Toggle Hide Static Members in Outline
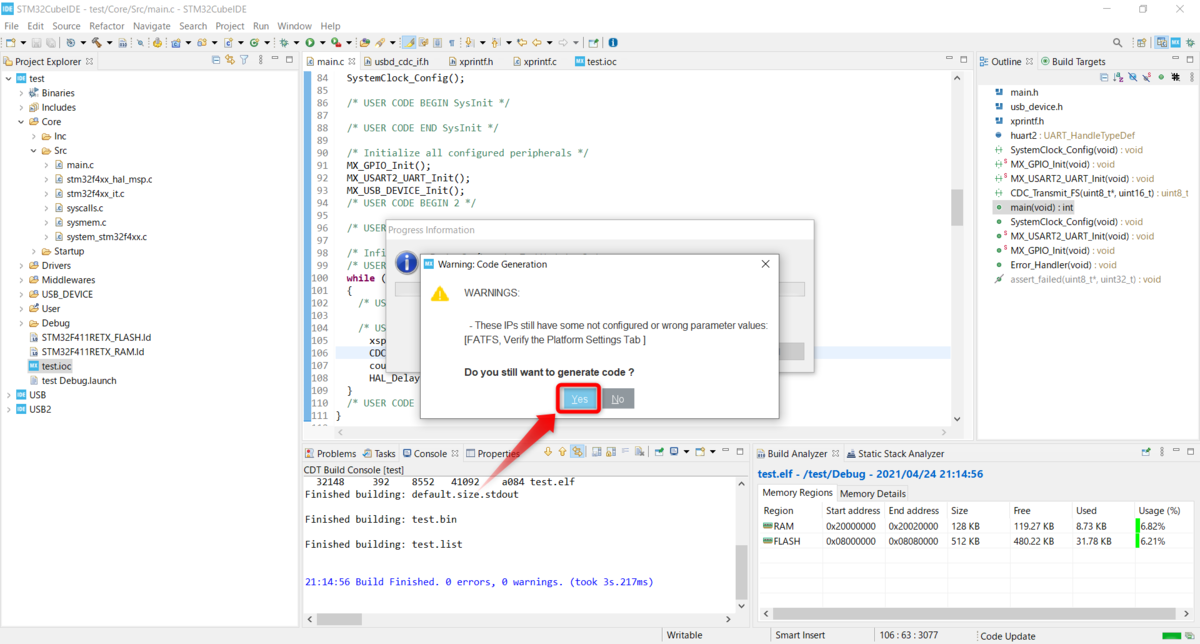 pos(1147,77)
